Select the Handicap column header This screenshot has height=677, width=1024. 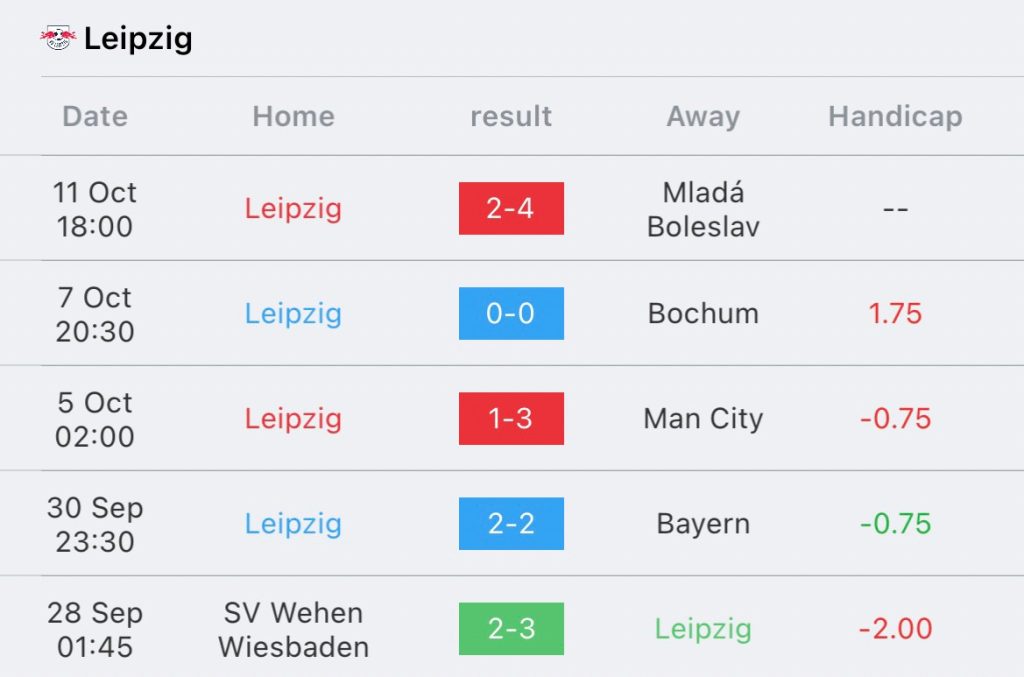(x=895, y=116)
